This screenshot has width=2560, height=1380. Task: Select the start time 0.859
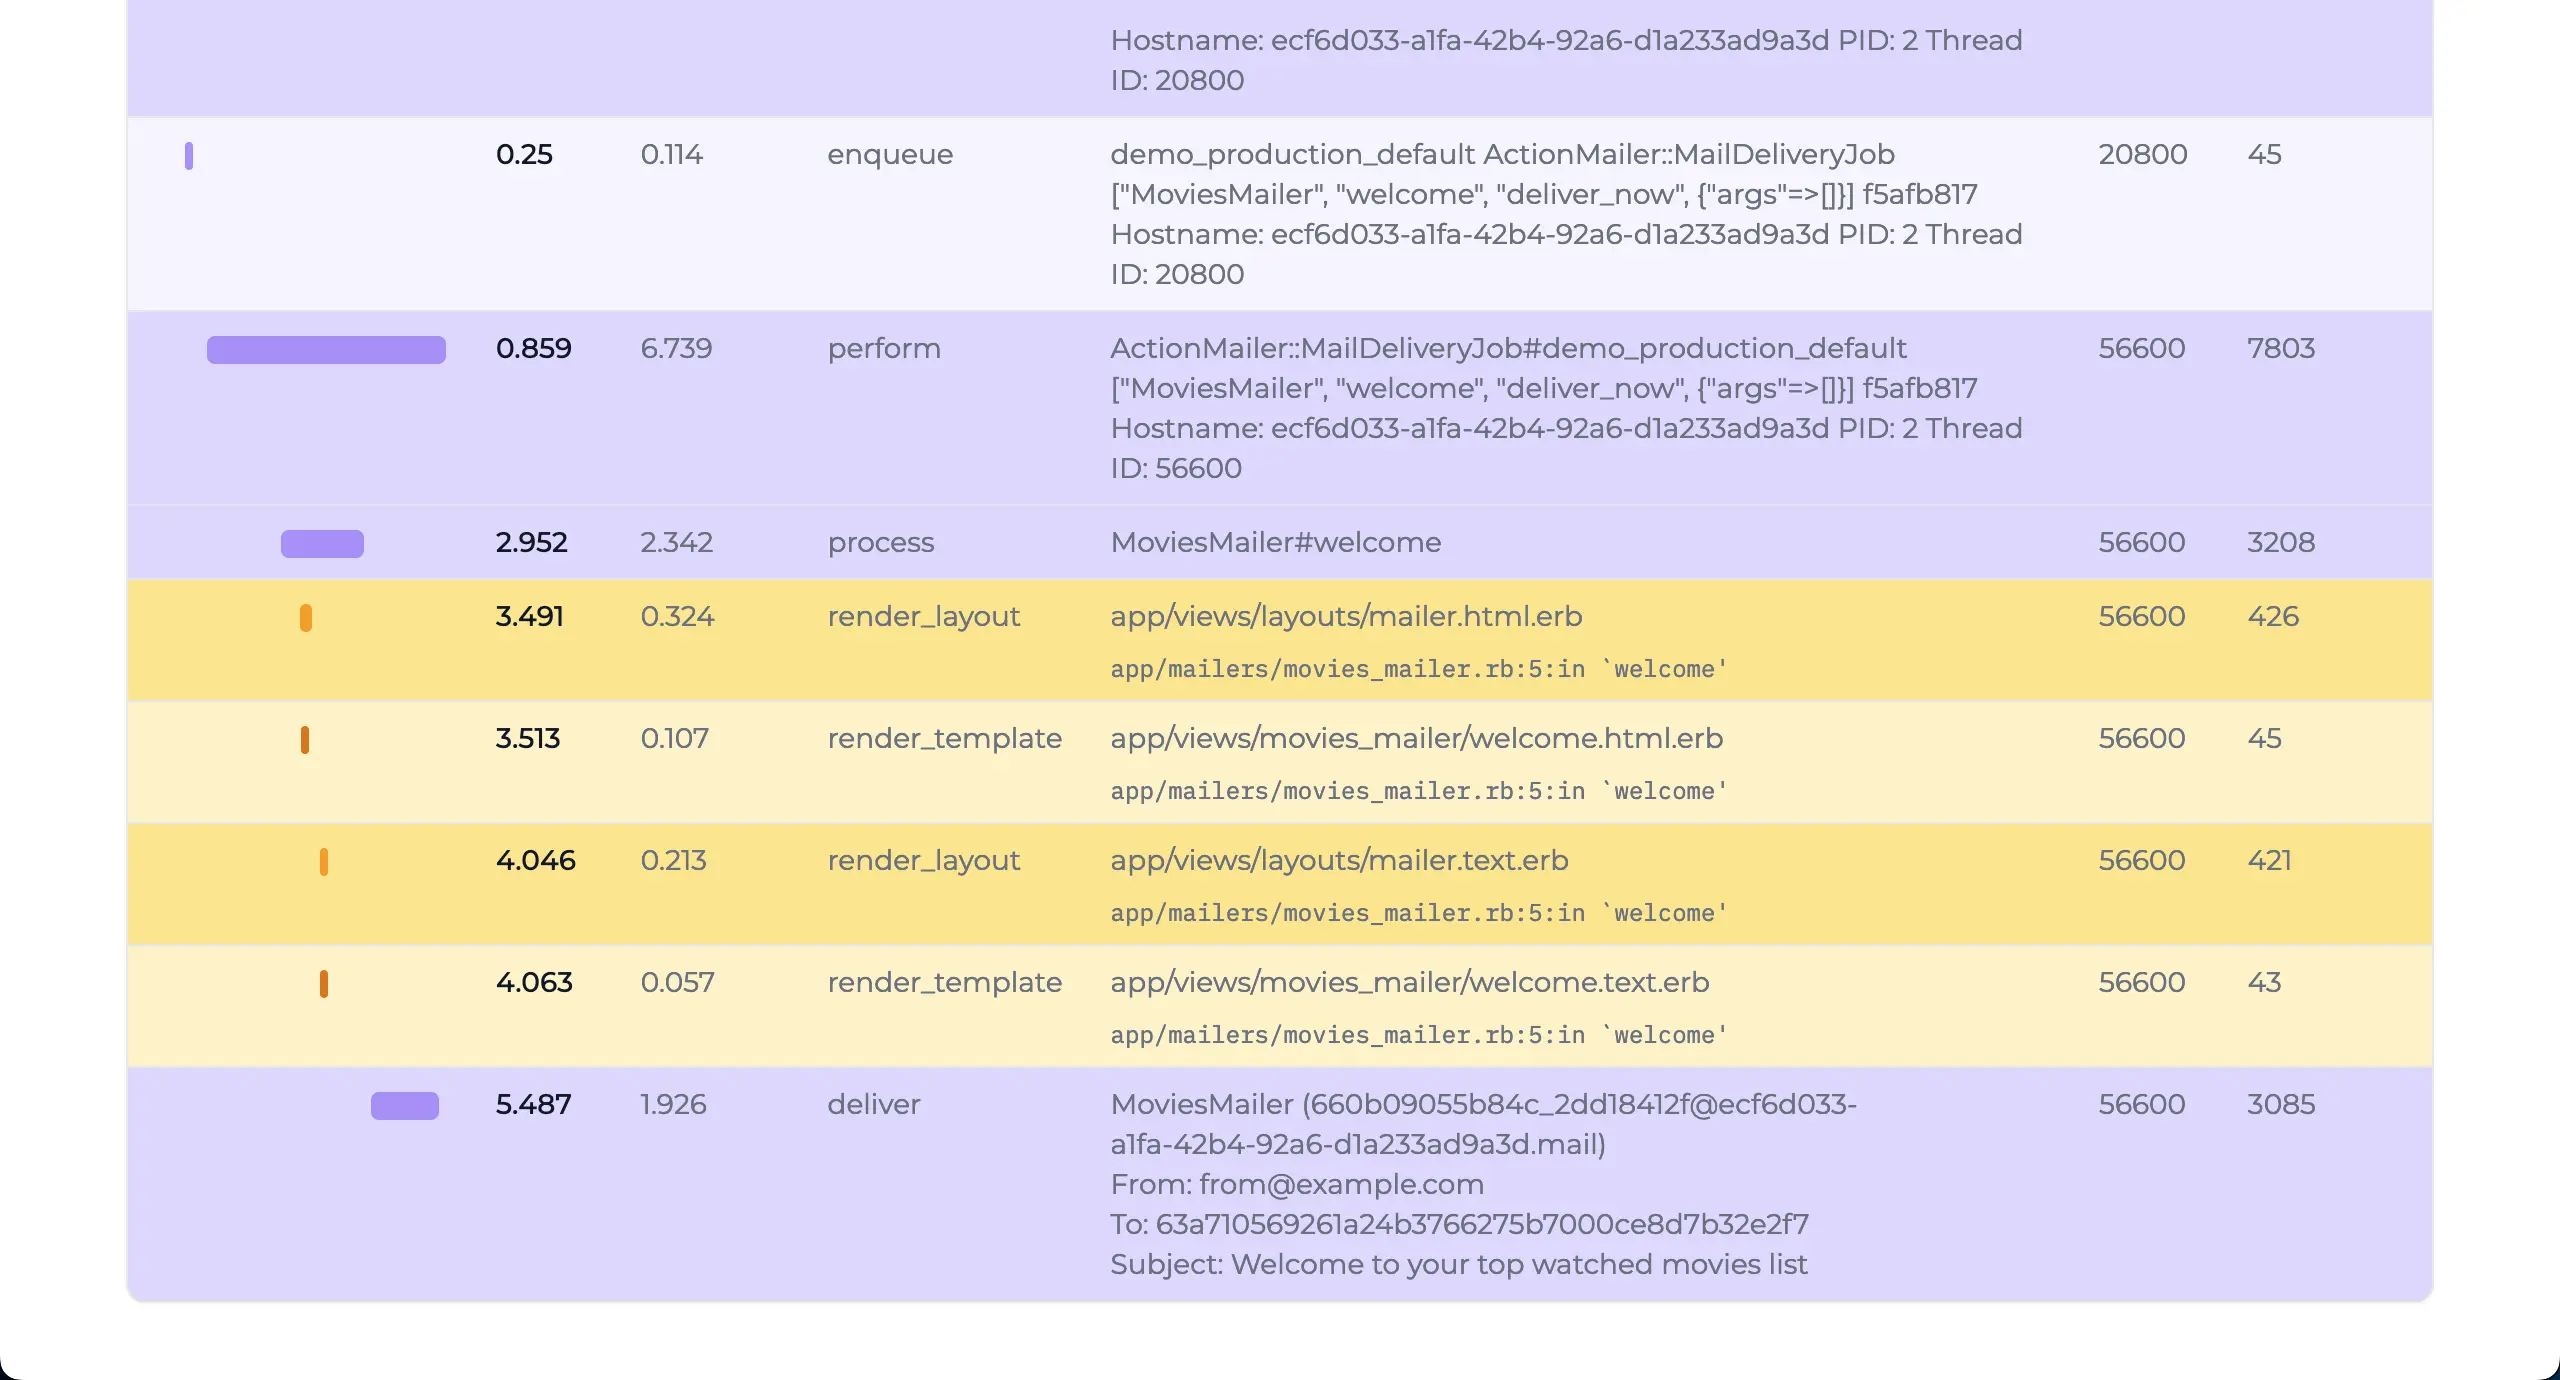[534, 348]
